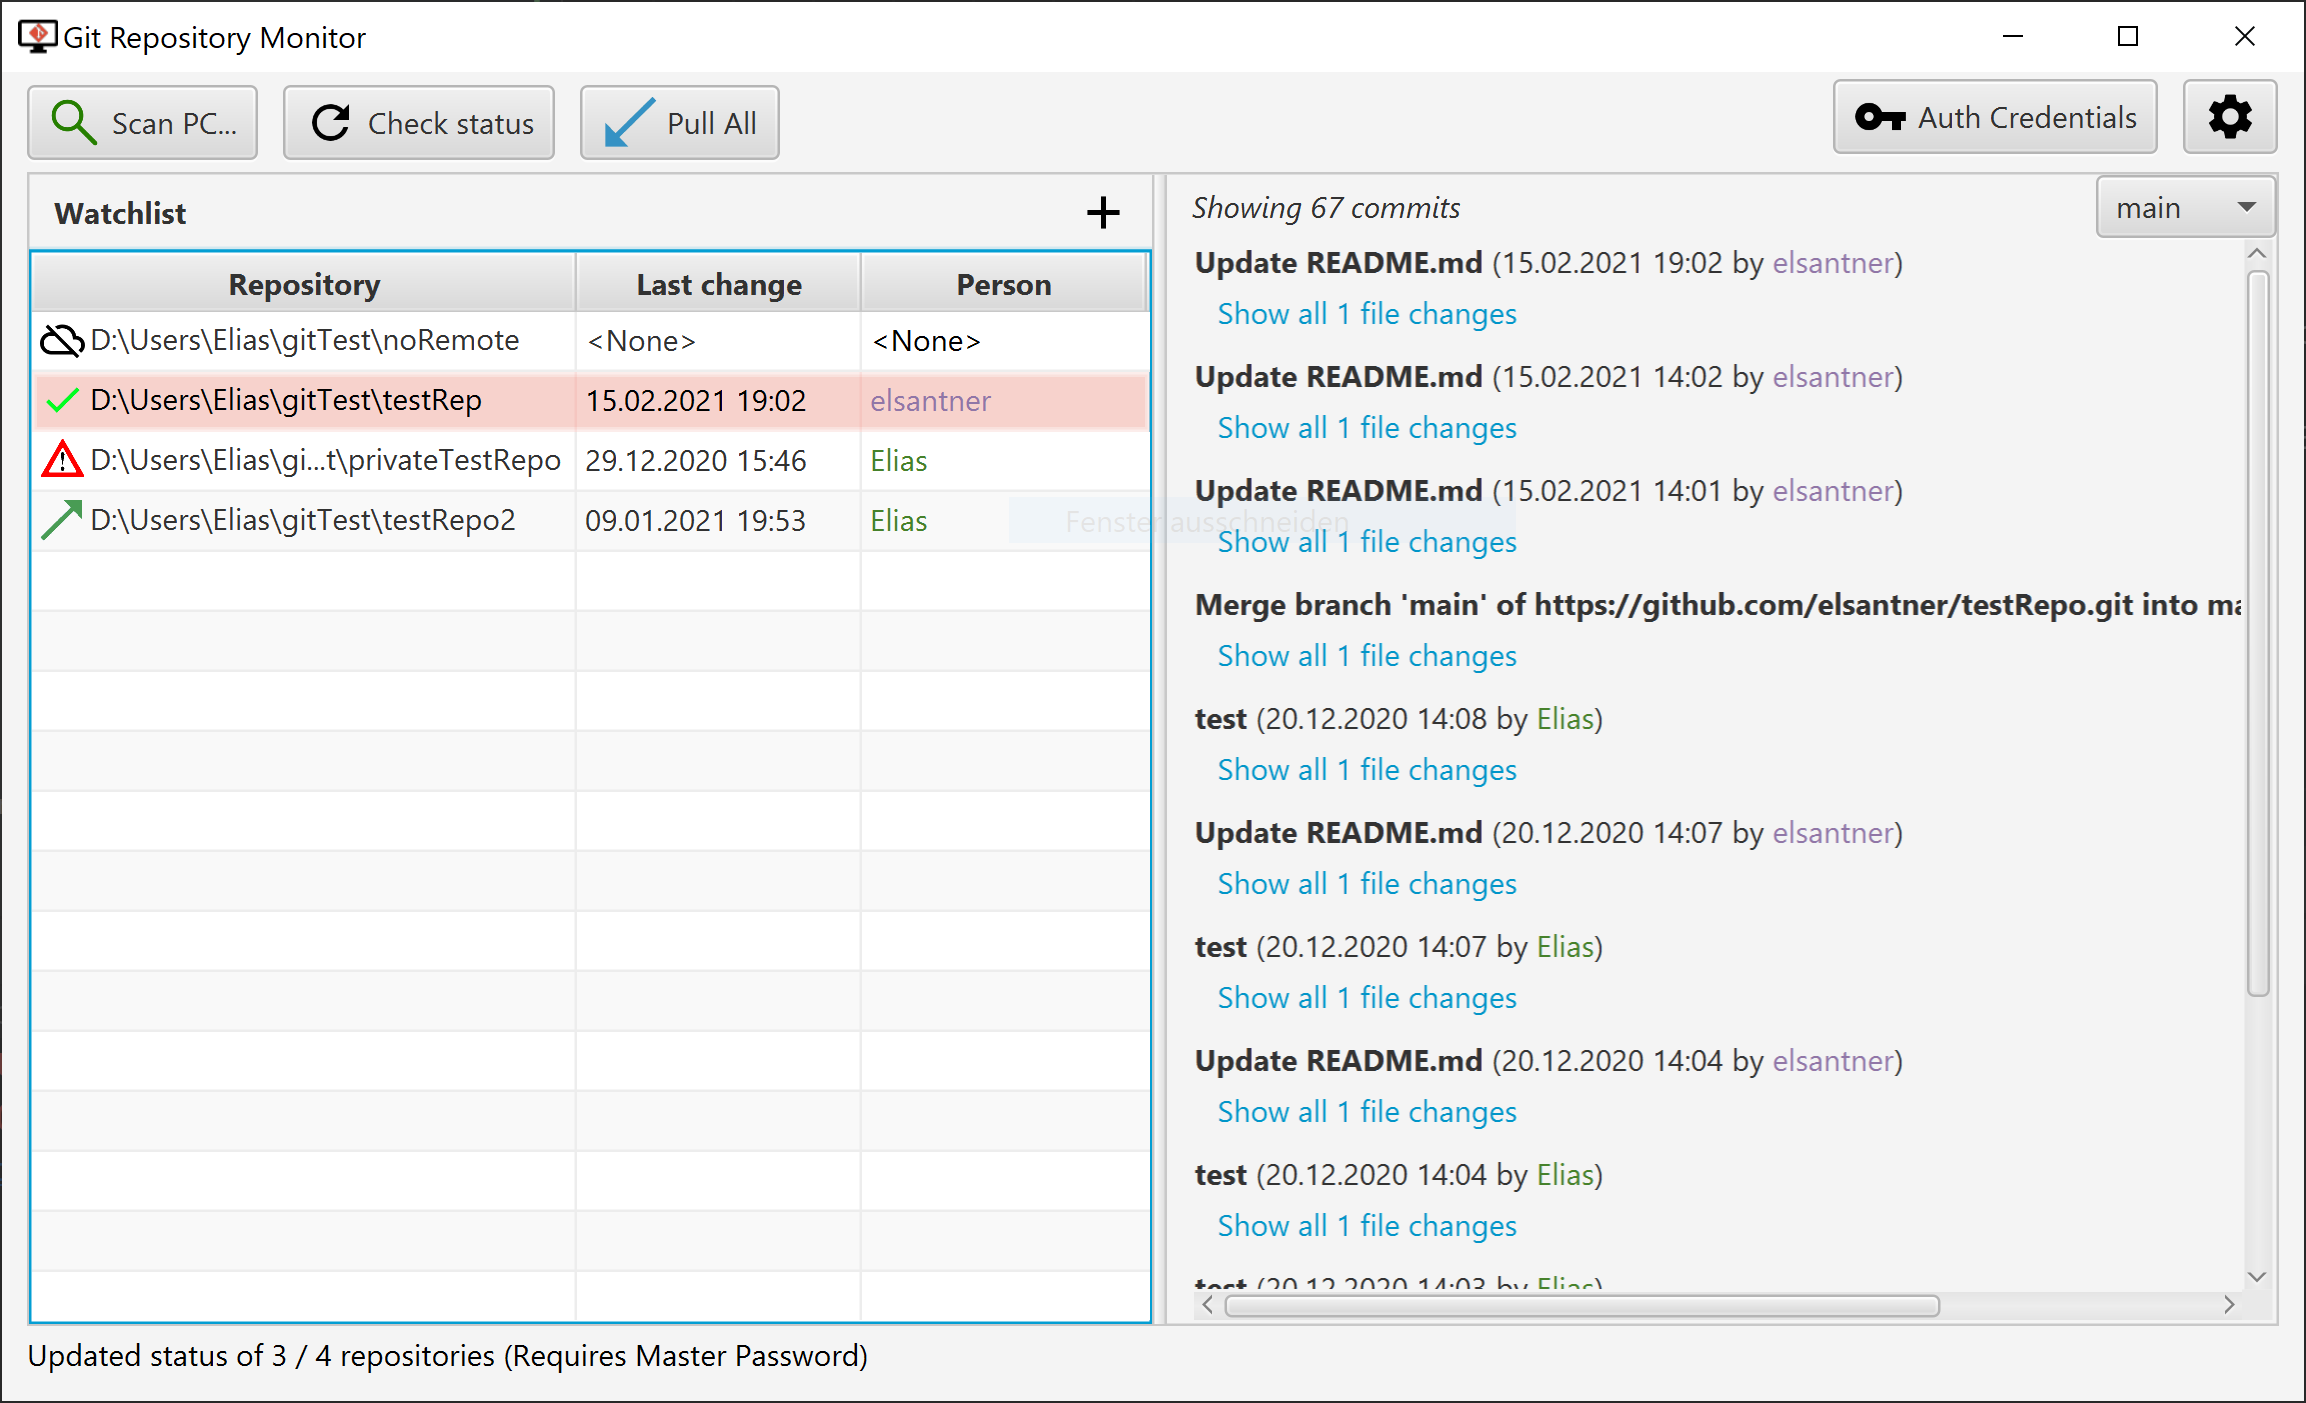Sort by the Repository column header

pos(304,284)
